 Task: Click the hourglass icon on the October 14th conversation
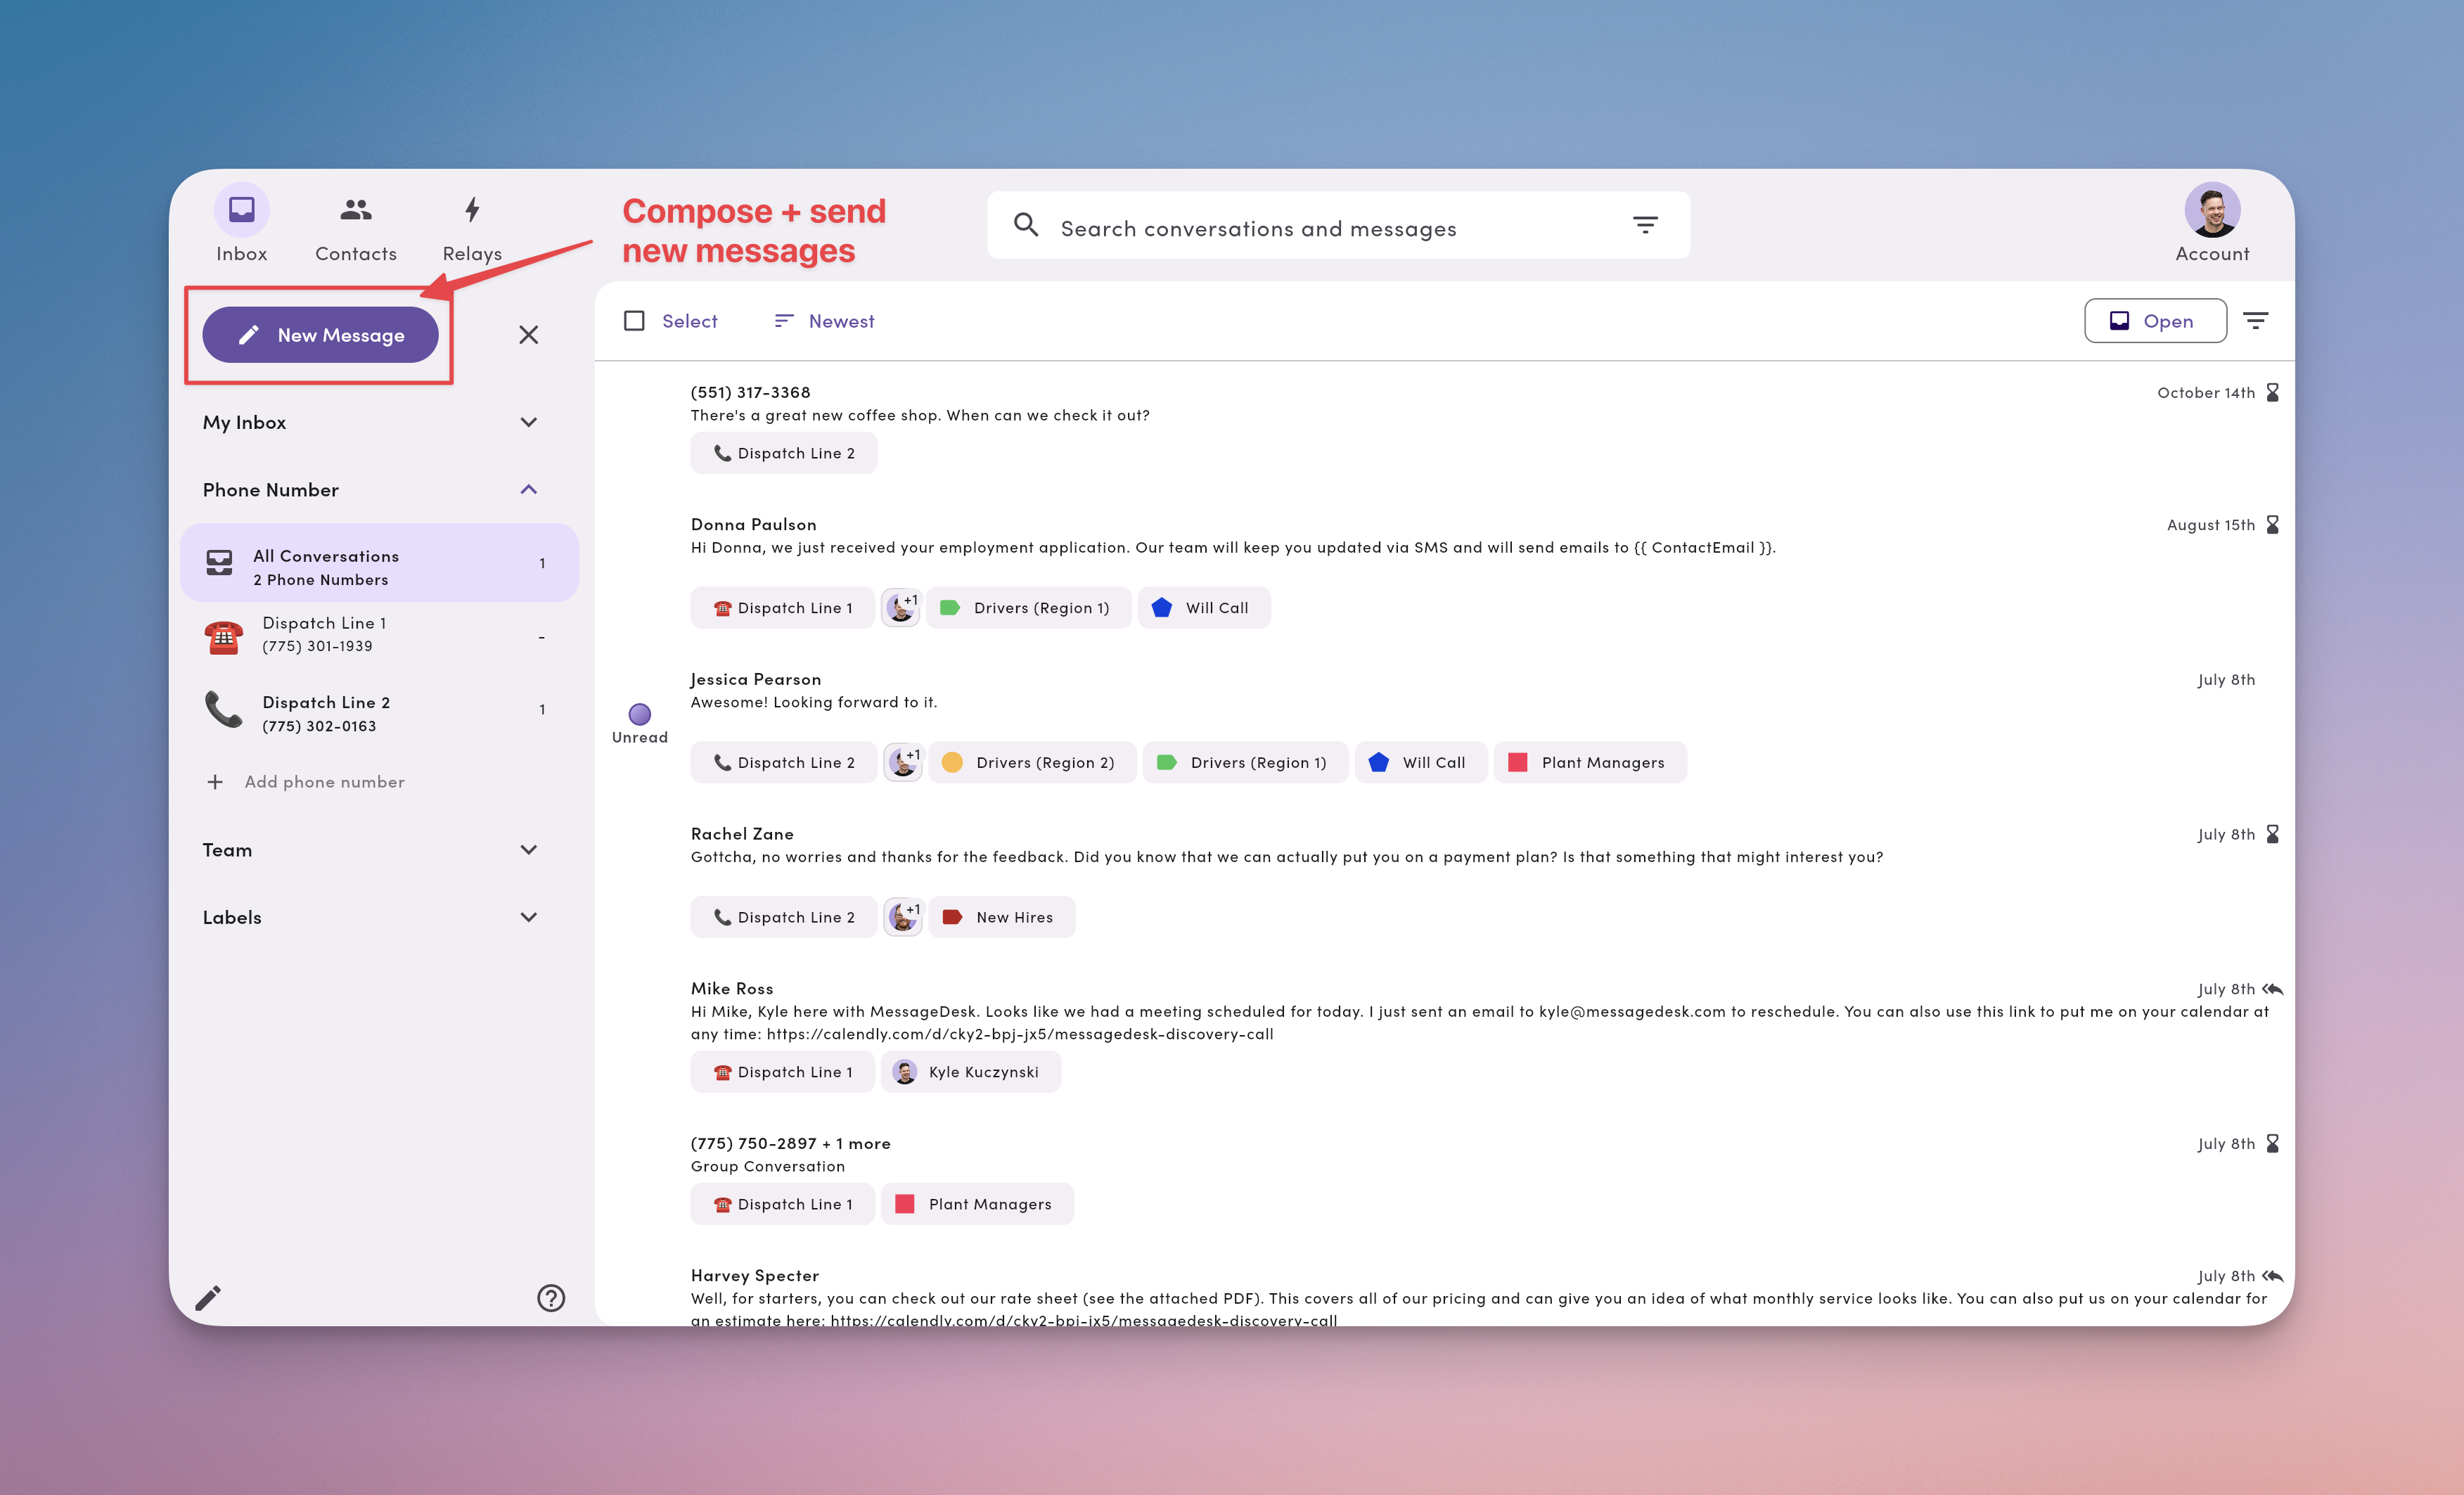tap(2272, 392)
